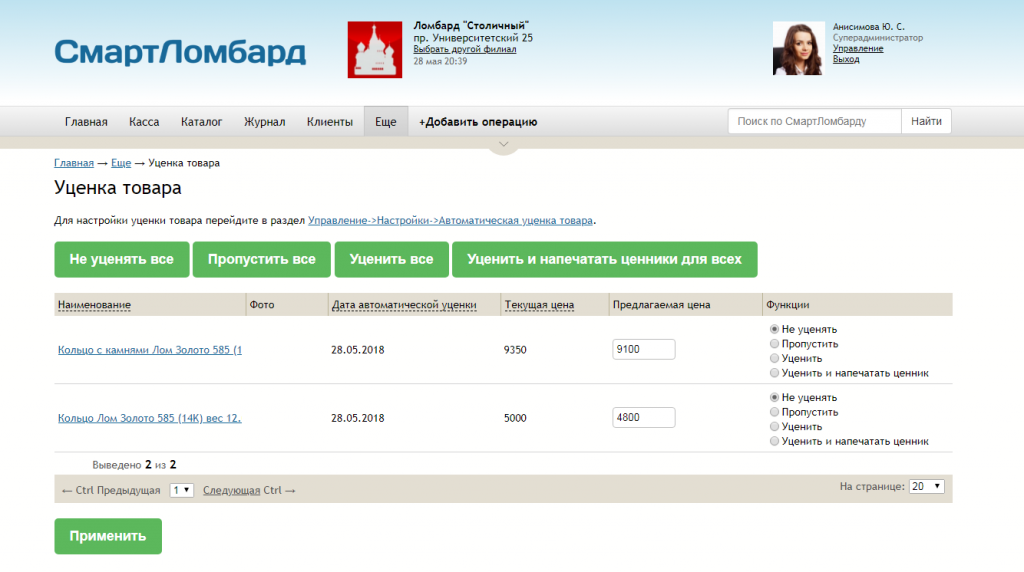Select 'Уценить' for the ring with stones
Viewport: 1024px width, 572px height.
(775, 358)
